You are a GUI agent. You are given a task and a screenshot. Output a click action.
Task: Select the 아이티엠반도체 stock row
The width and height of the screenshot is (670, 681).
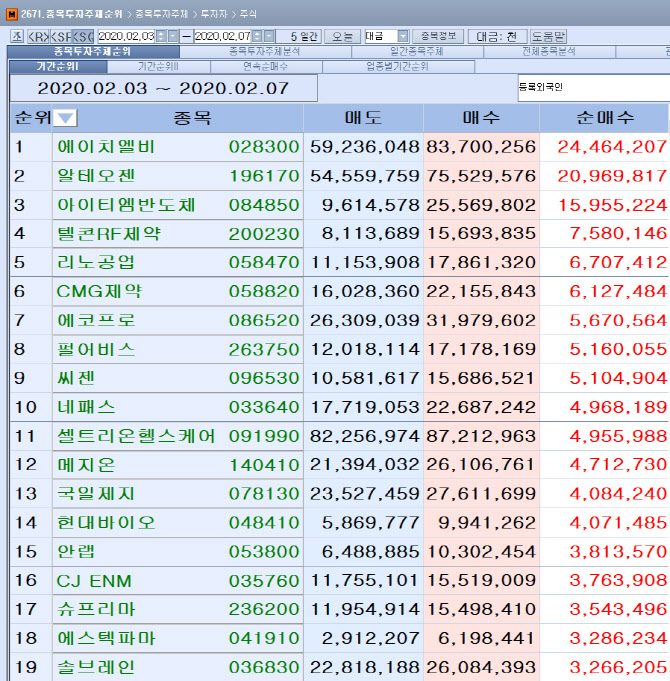[339, 205]
